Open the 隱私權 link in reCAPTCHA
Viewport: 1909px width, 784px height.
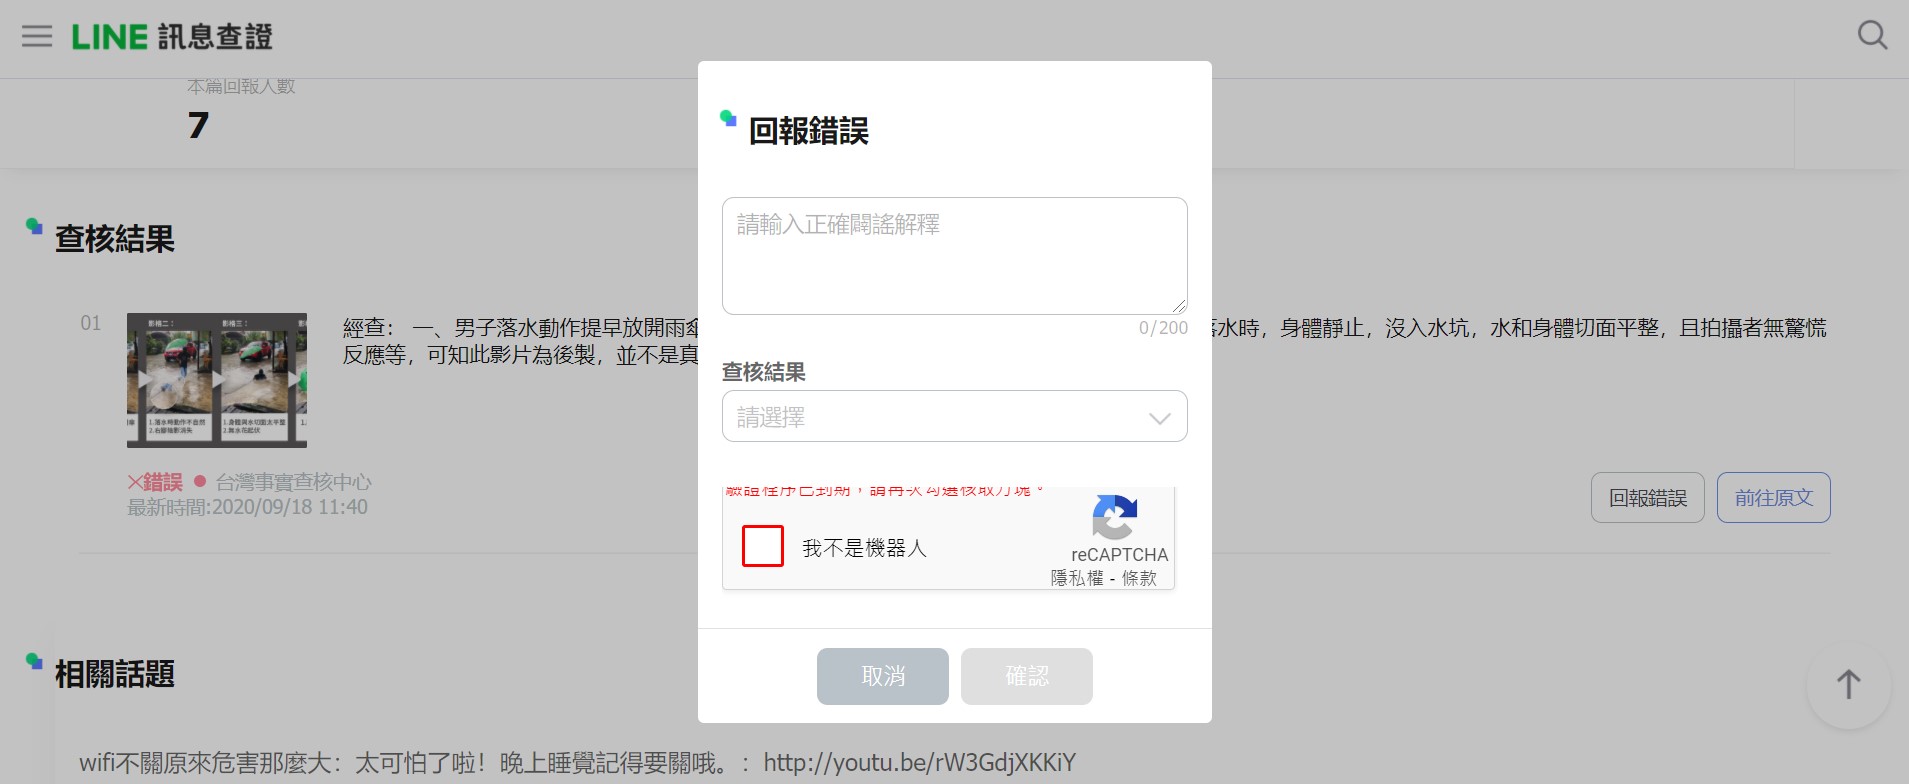[1076, 578]
